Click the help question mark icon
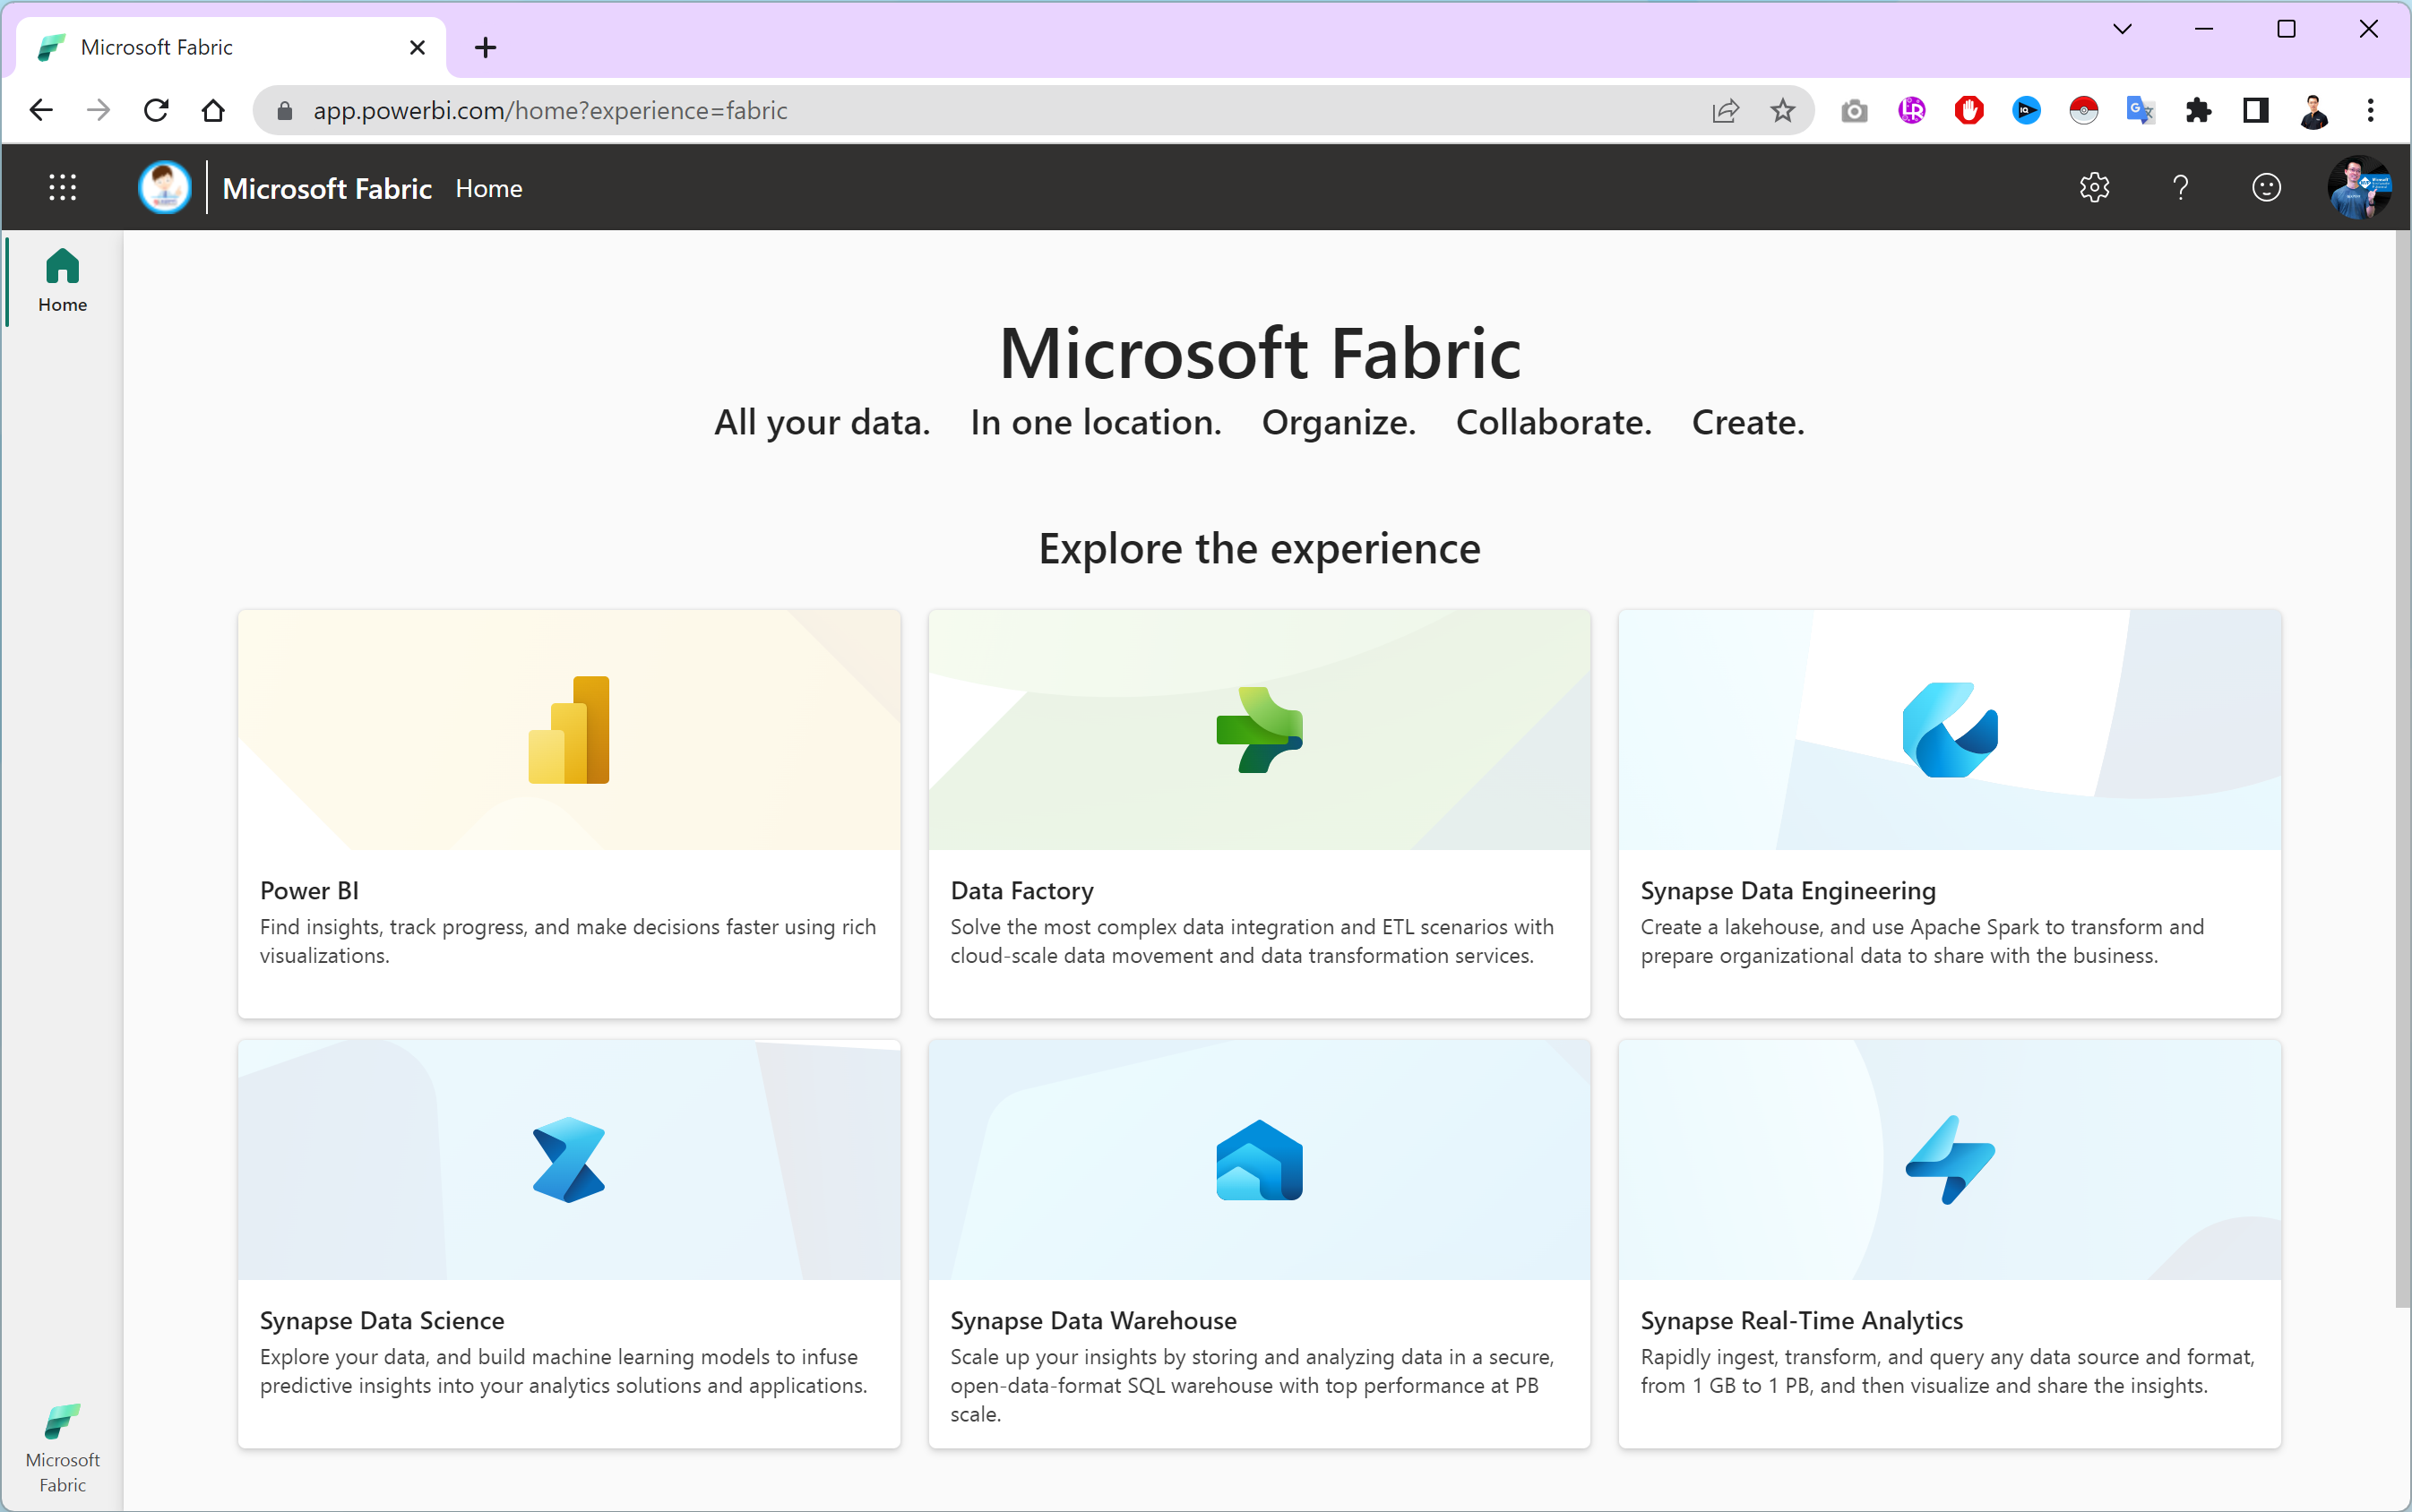2412x1512 pixels. (2179, 187)
